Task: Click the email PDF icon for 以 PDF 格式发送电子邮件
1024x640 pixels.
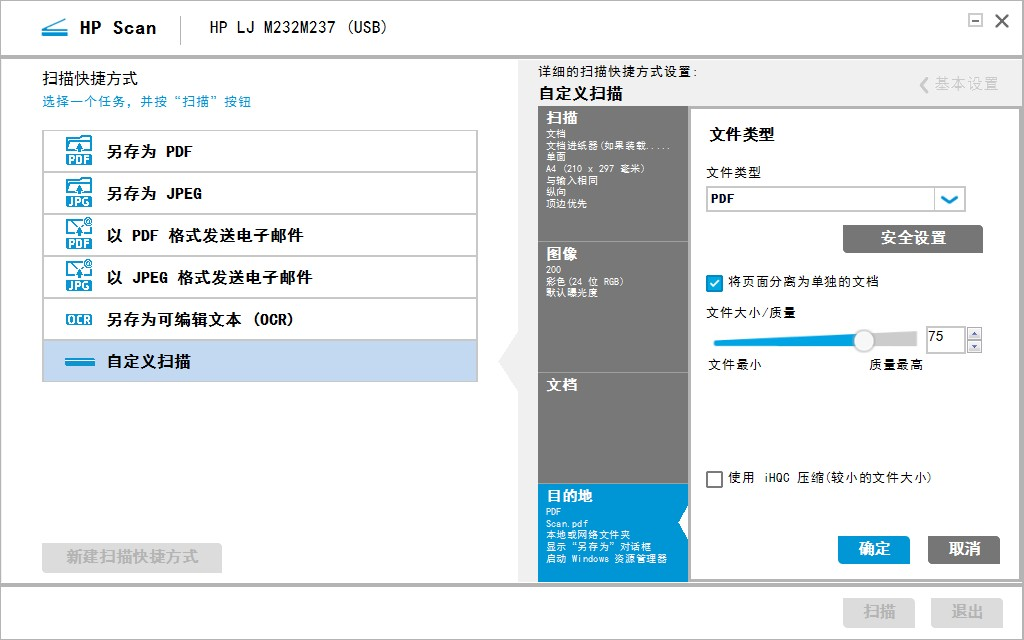Action: [x=79, y=234]
